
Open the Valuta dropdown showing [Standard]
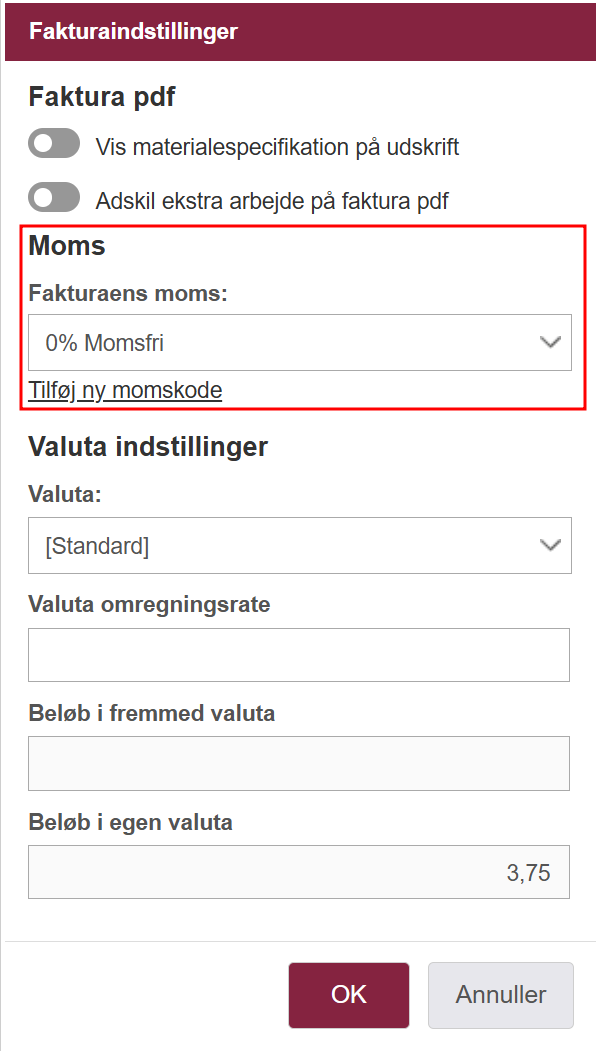coord(299,546)
